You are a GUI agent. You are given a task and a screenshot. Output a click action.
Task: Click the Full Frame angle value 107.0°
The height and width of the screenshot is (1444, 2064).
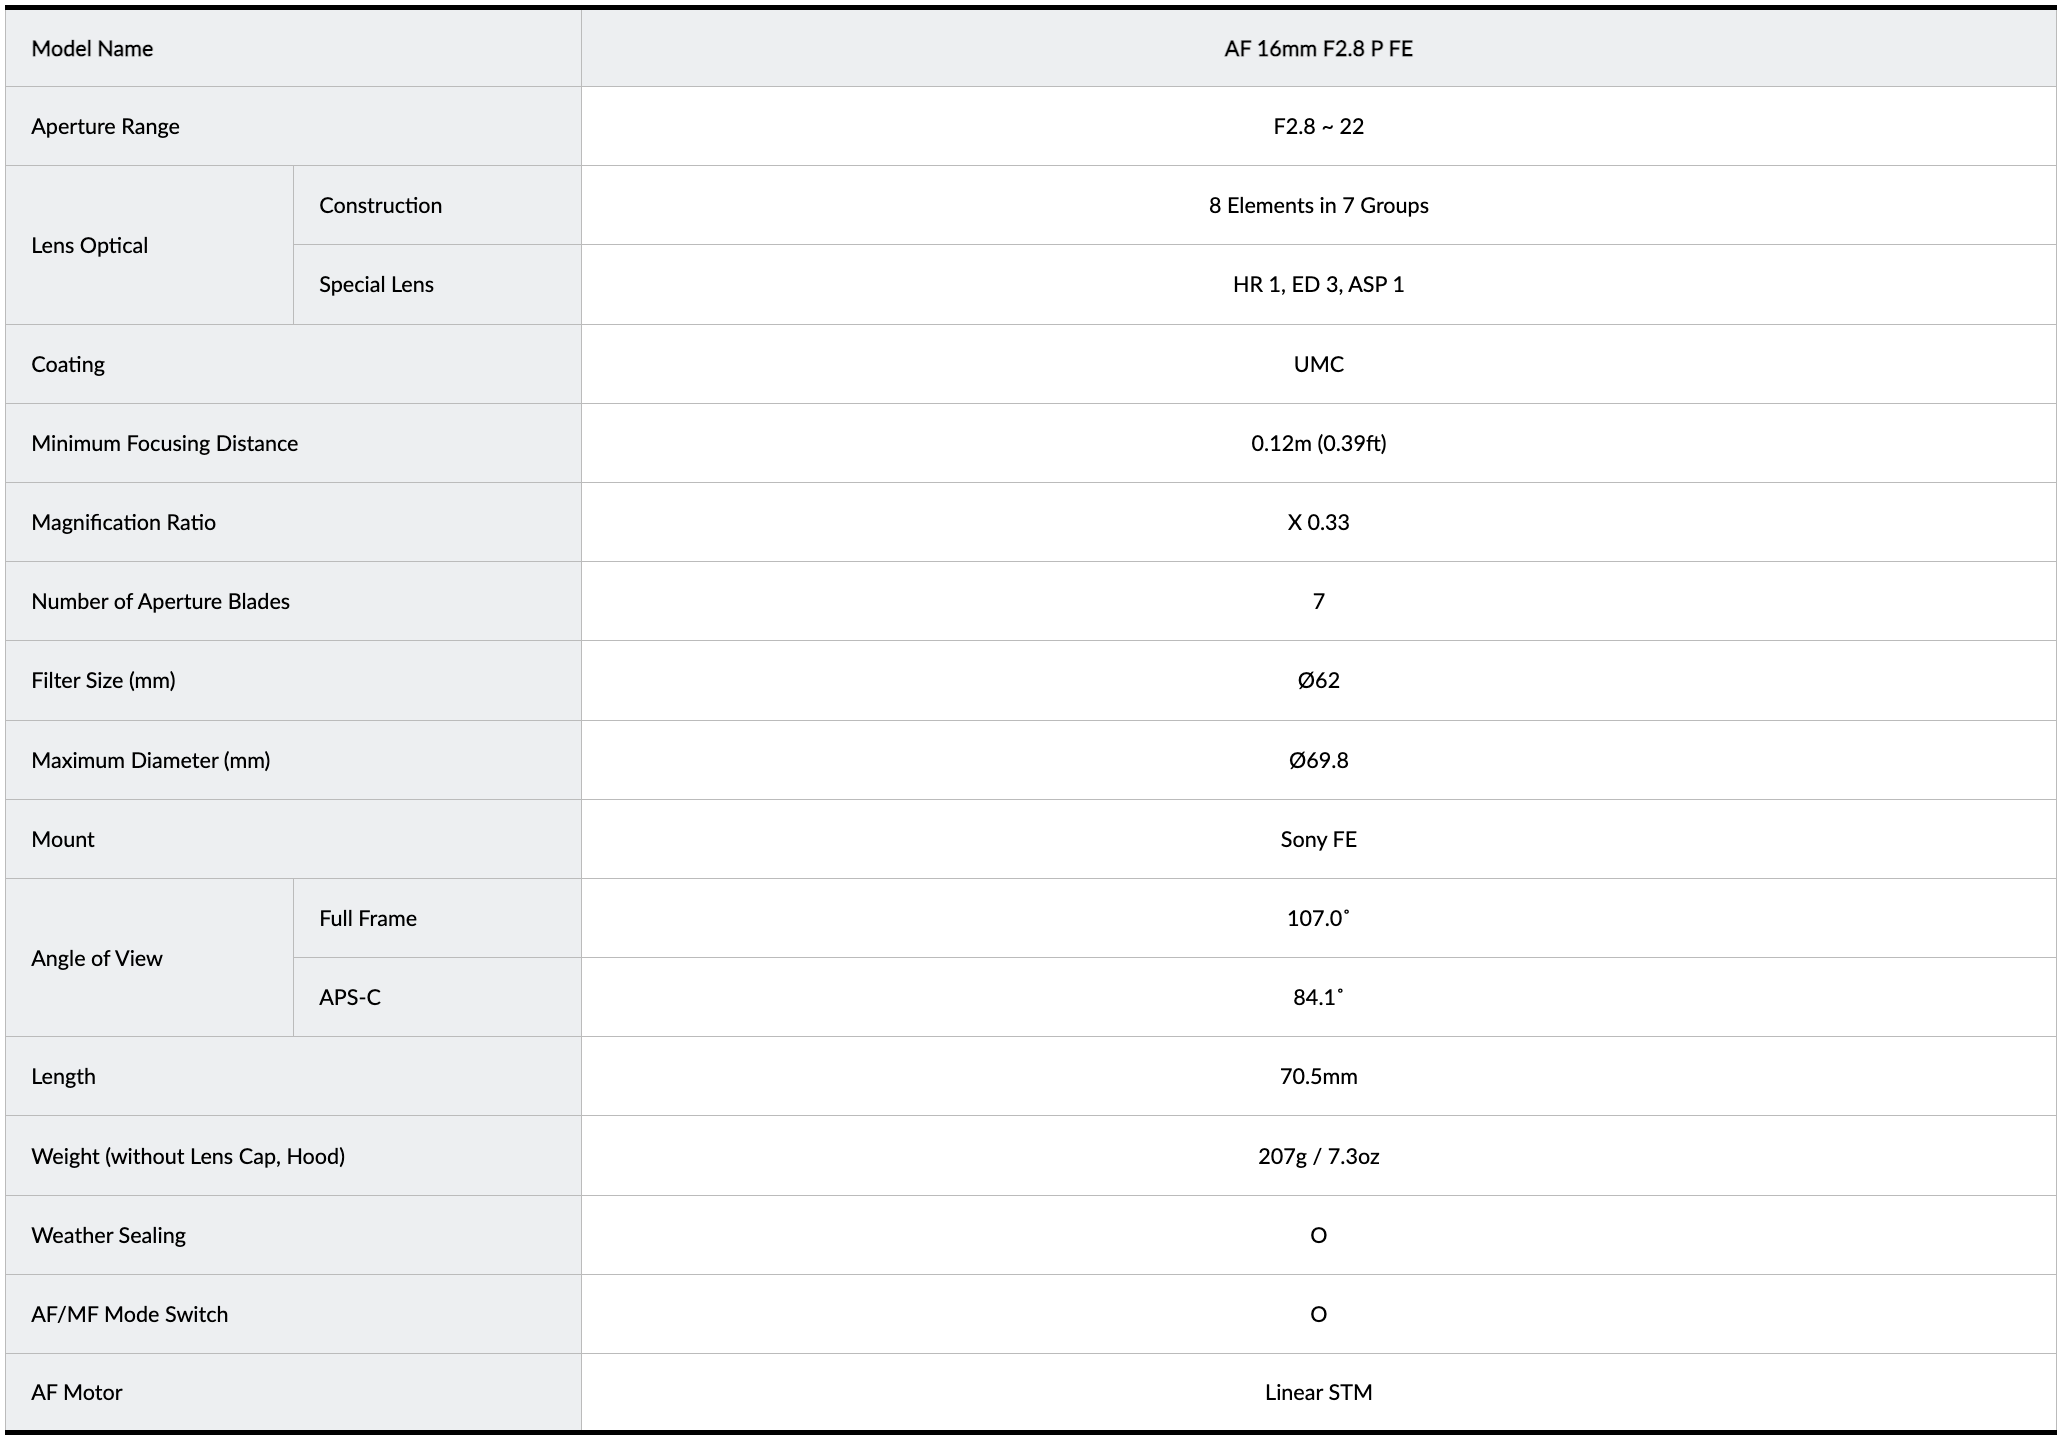[1318, 918]
